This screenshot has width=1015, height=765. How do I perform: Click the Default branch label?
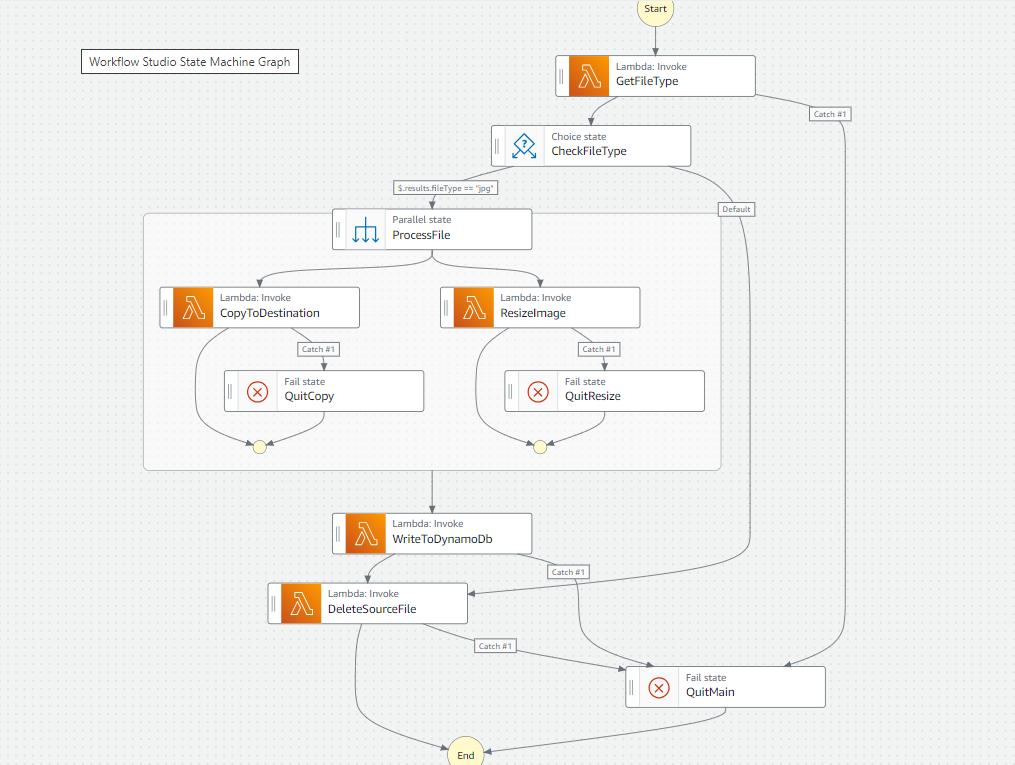tap(736, 209)
